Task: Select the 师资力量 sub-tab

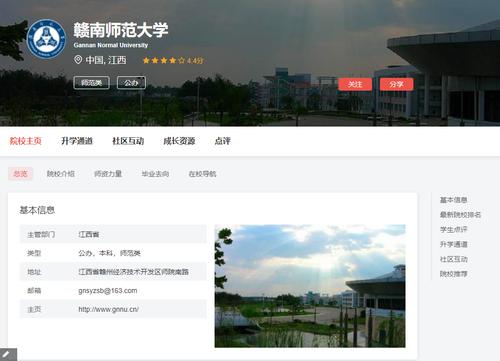Action: click(108, 174)
